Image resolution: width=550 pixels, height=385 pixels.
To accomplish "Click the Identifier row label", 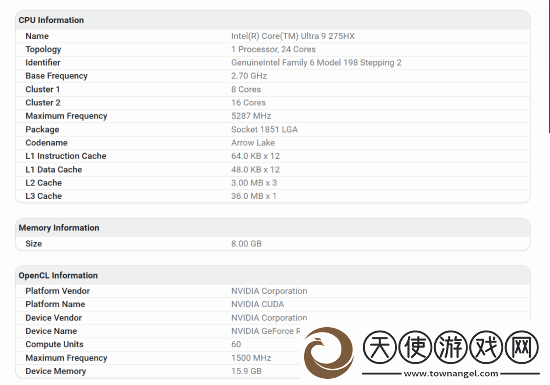I will pos(43,63).
